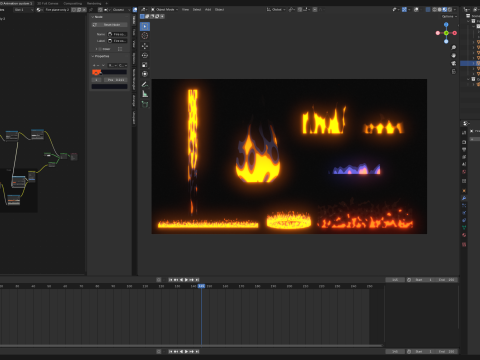Click the blue Z axis on navigation gizmo
This screenshot has width=480, height=360.
pos(446,25)
